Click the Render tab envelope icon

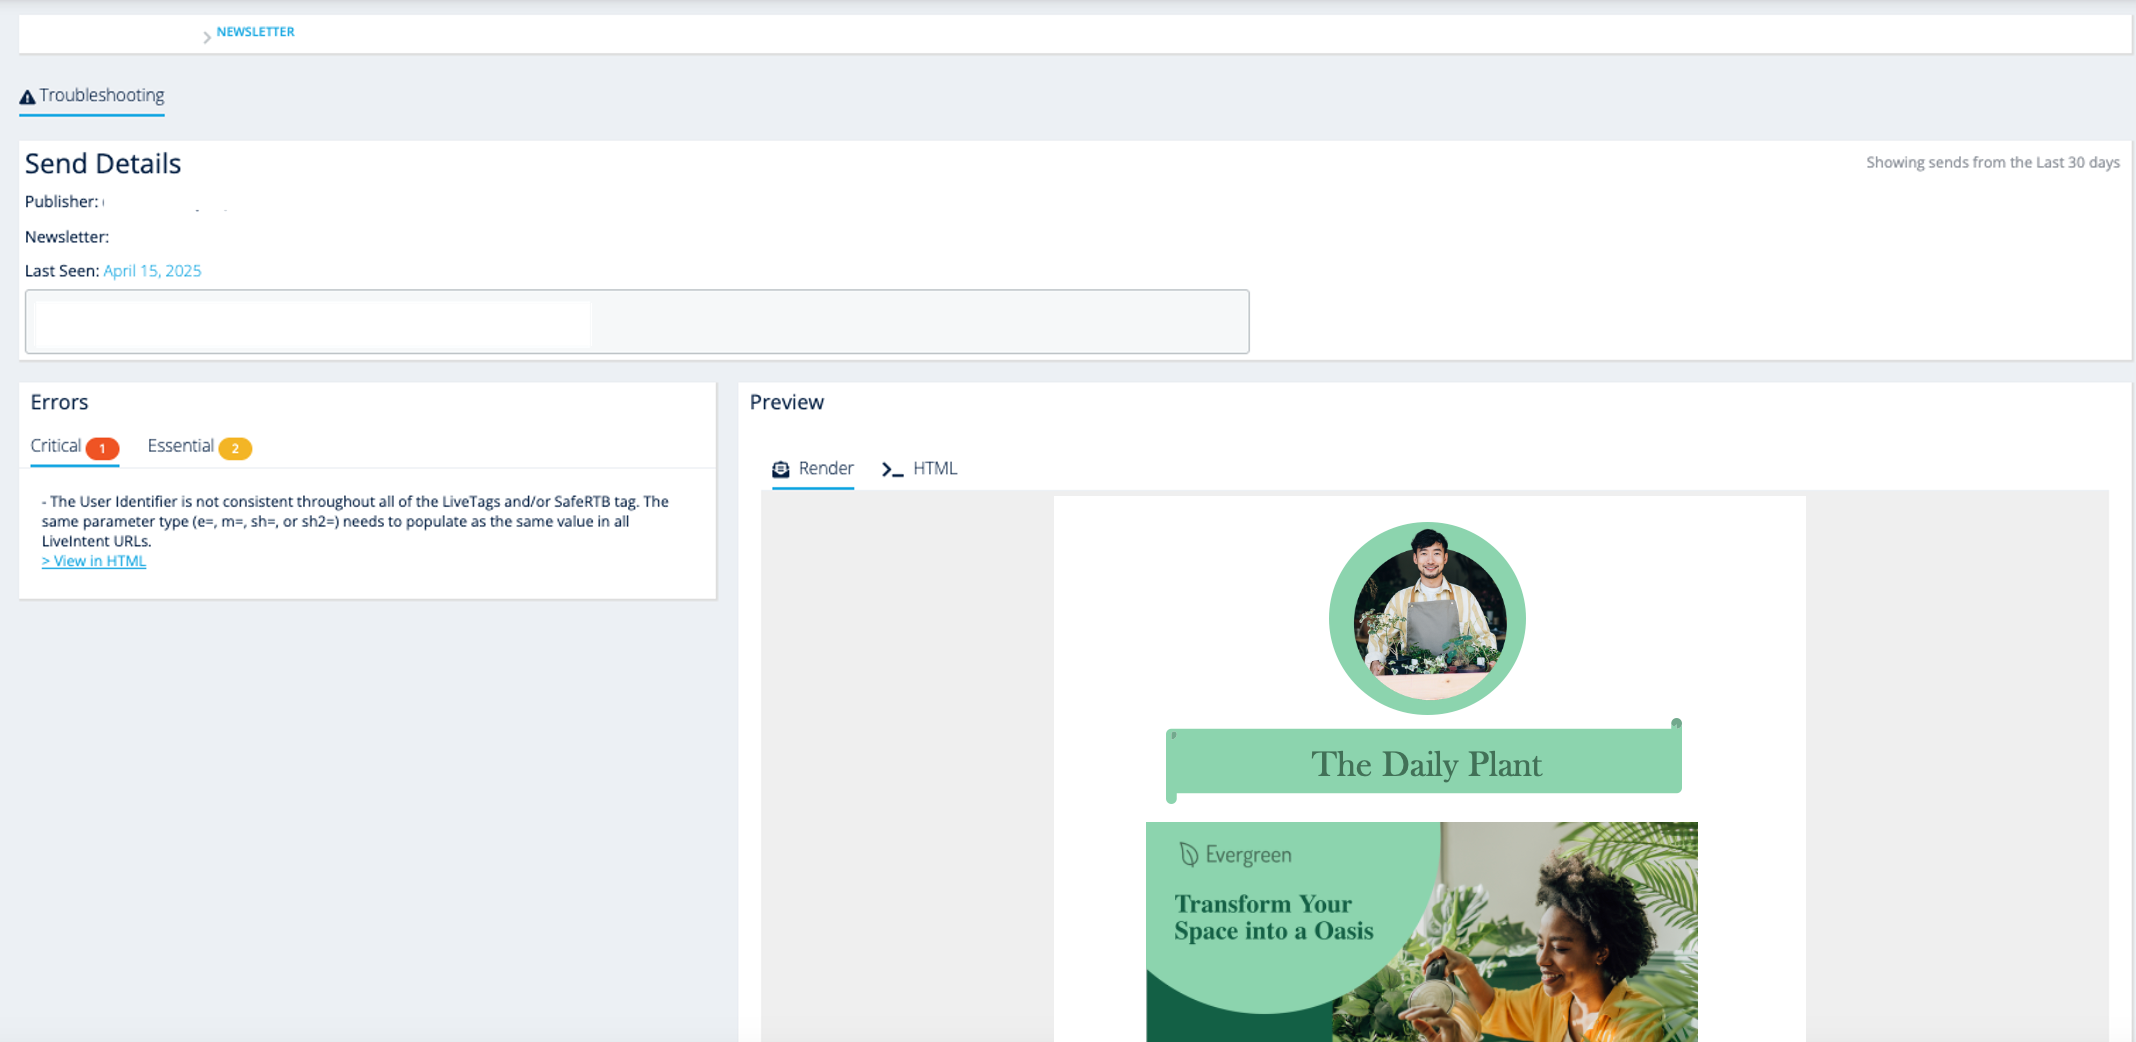pos(781,469)
